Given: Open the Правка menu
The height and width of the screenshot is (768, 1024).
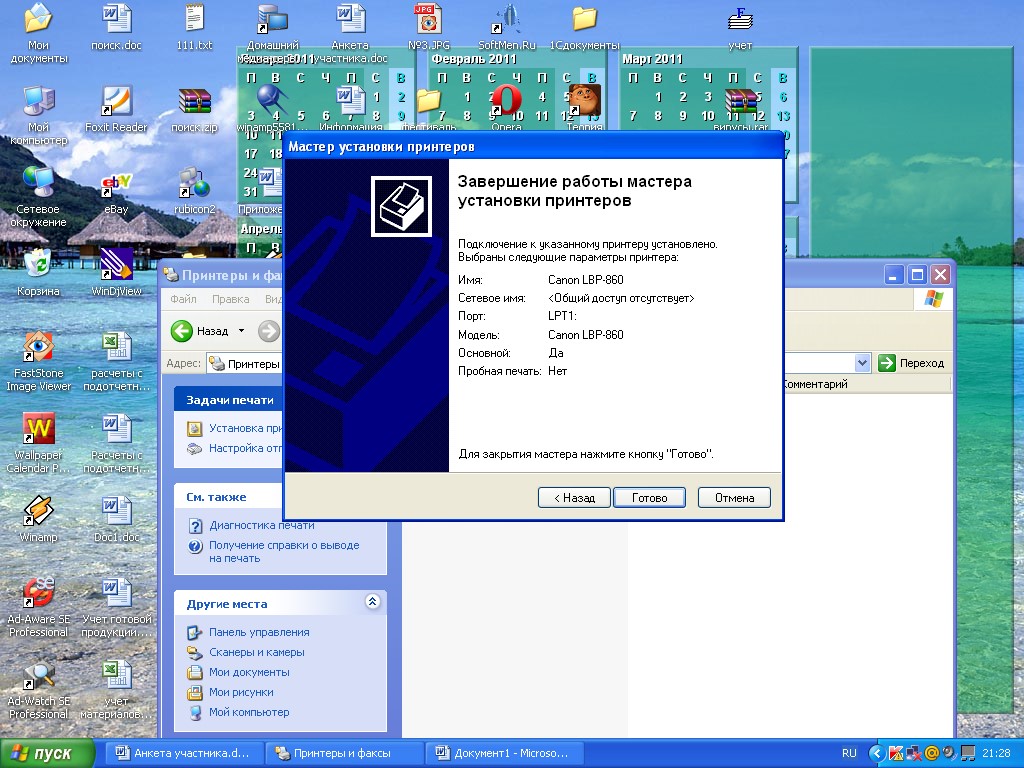Looking at the screenshot, I should (230, 299).
